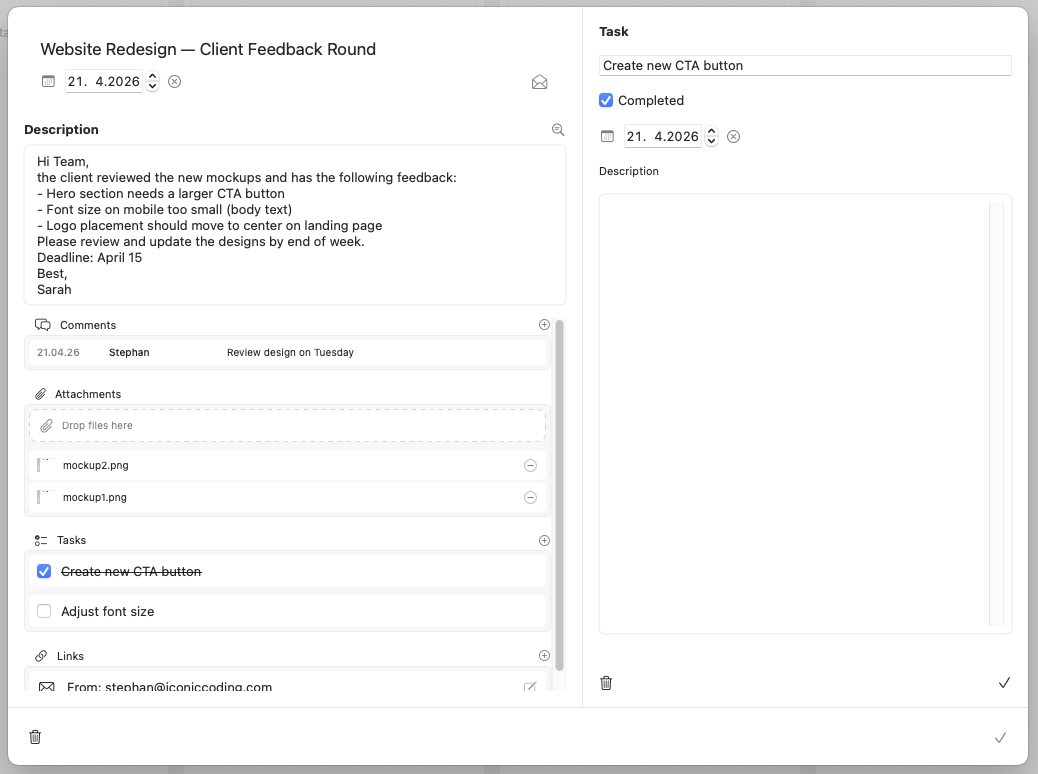The height and width of the screenshot is (774, 1038).
Task: Confirm the task with the checkmark button
Action: coord(1004,683)
